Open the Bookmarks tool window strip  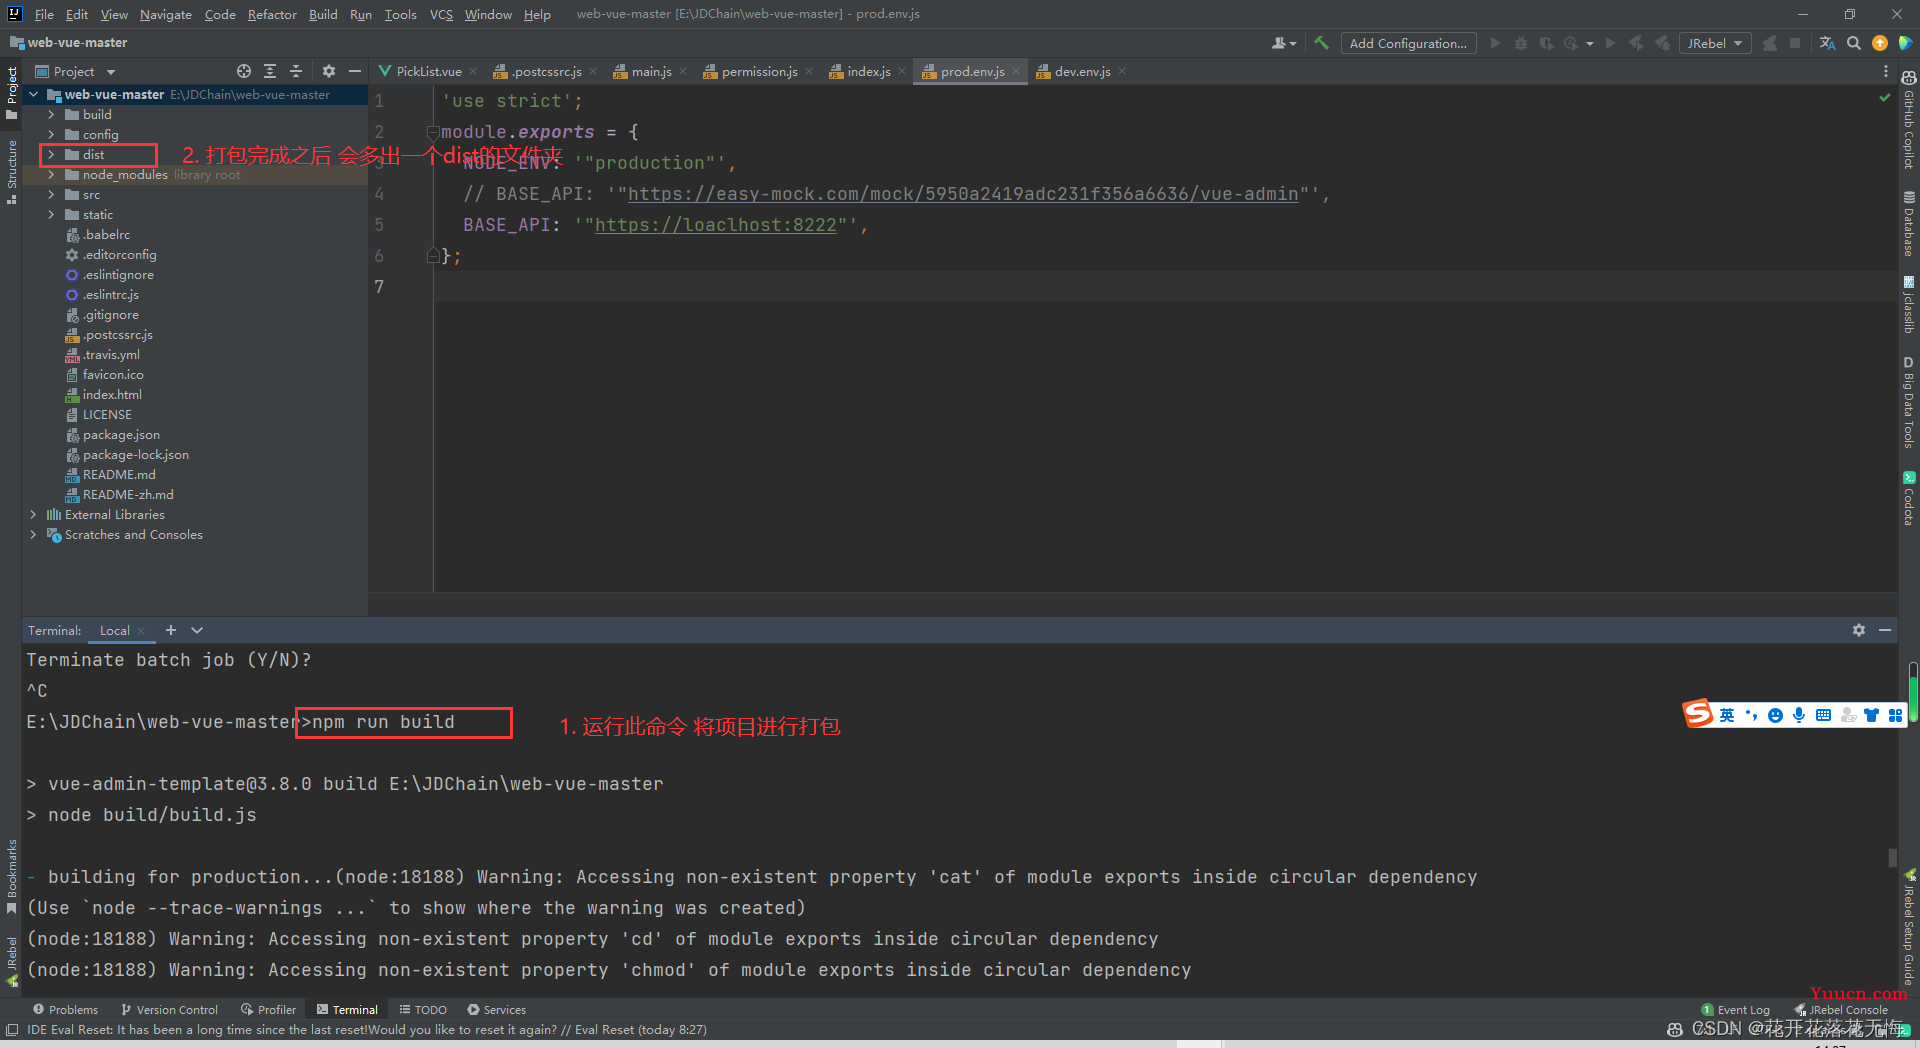[11, 877]
